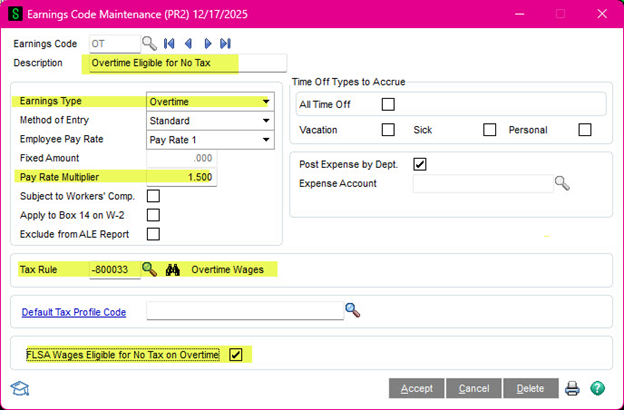Go to first earnings code record

pyautogui.click(x=170, y=43)
